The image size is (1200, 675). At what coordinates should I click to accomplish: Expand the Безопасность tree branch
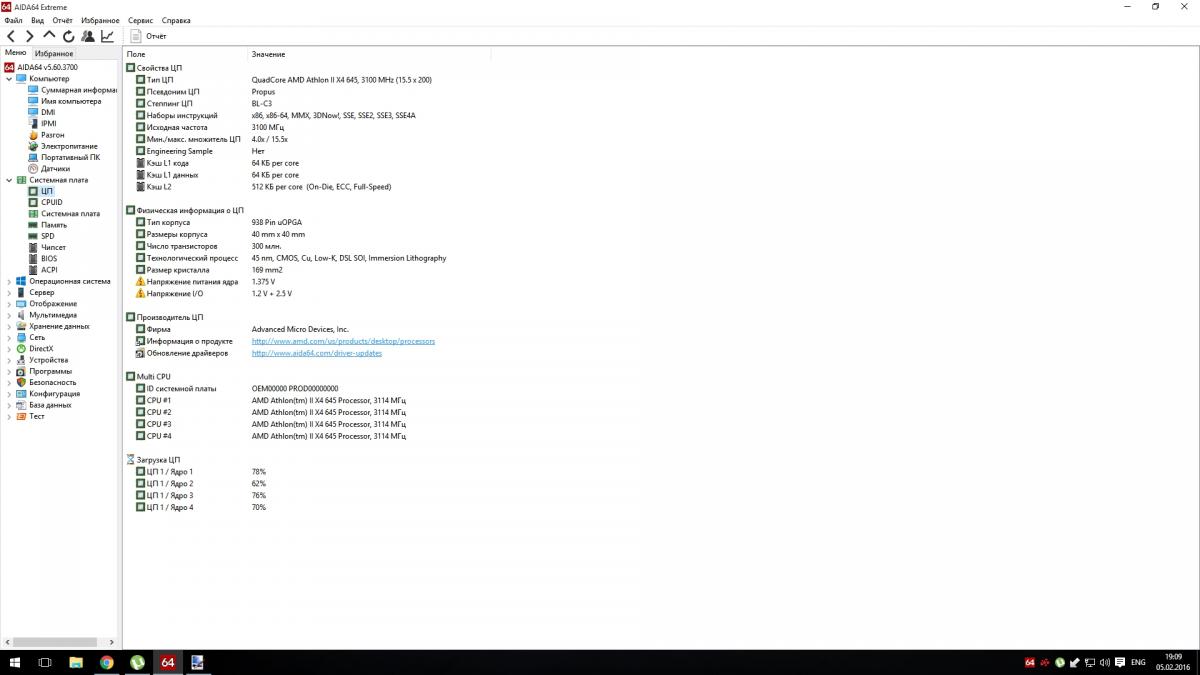point(9,382)
